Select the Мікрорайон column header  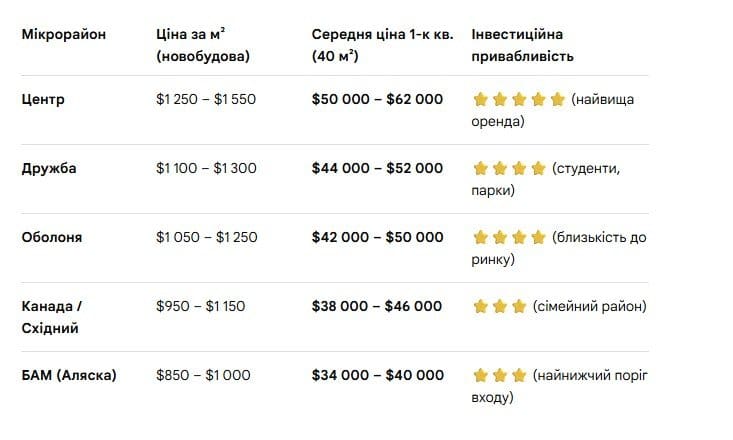click(63, 34)
